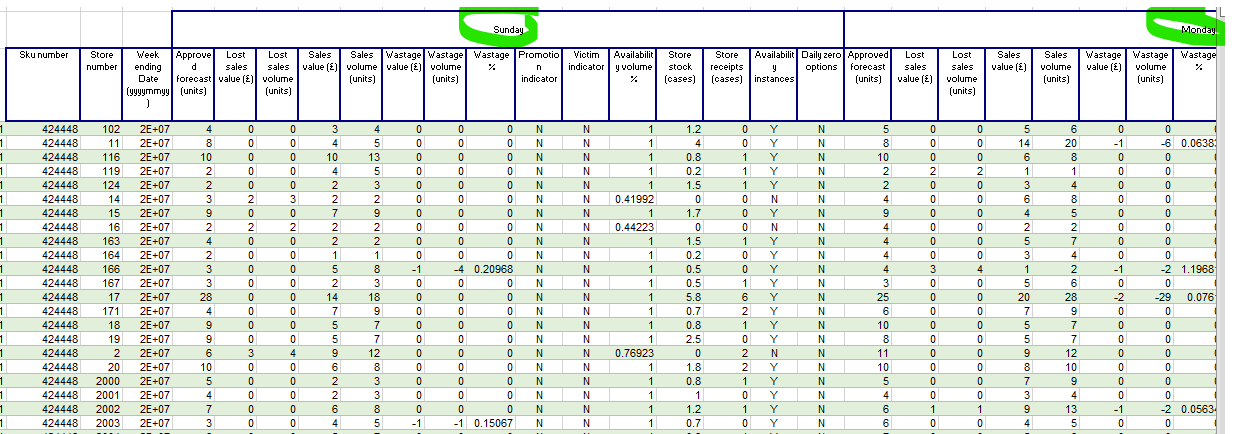Click availability volume value 0.76923

click(x=633, y=353)
